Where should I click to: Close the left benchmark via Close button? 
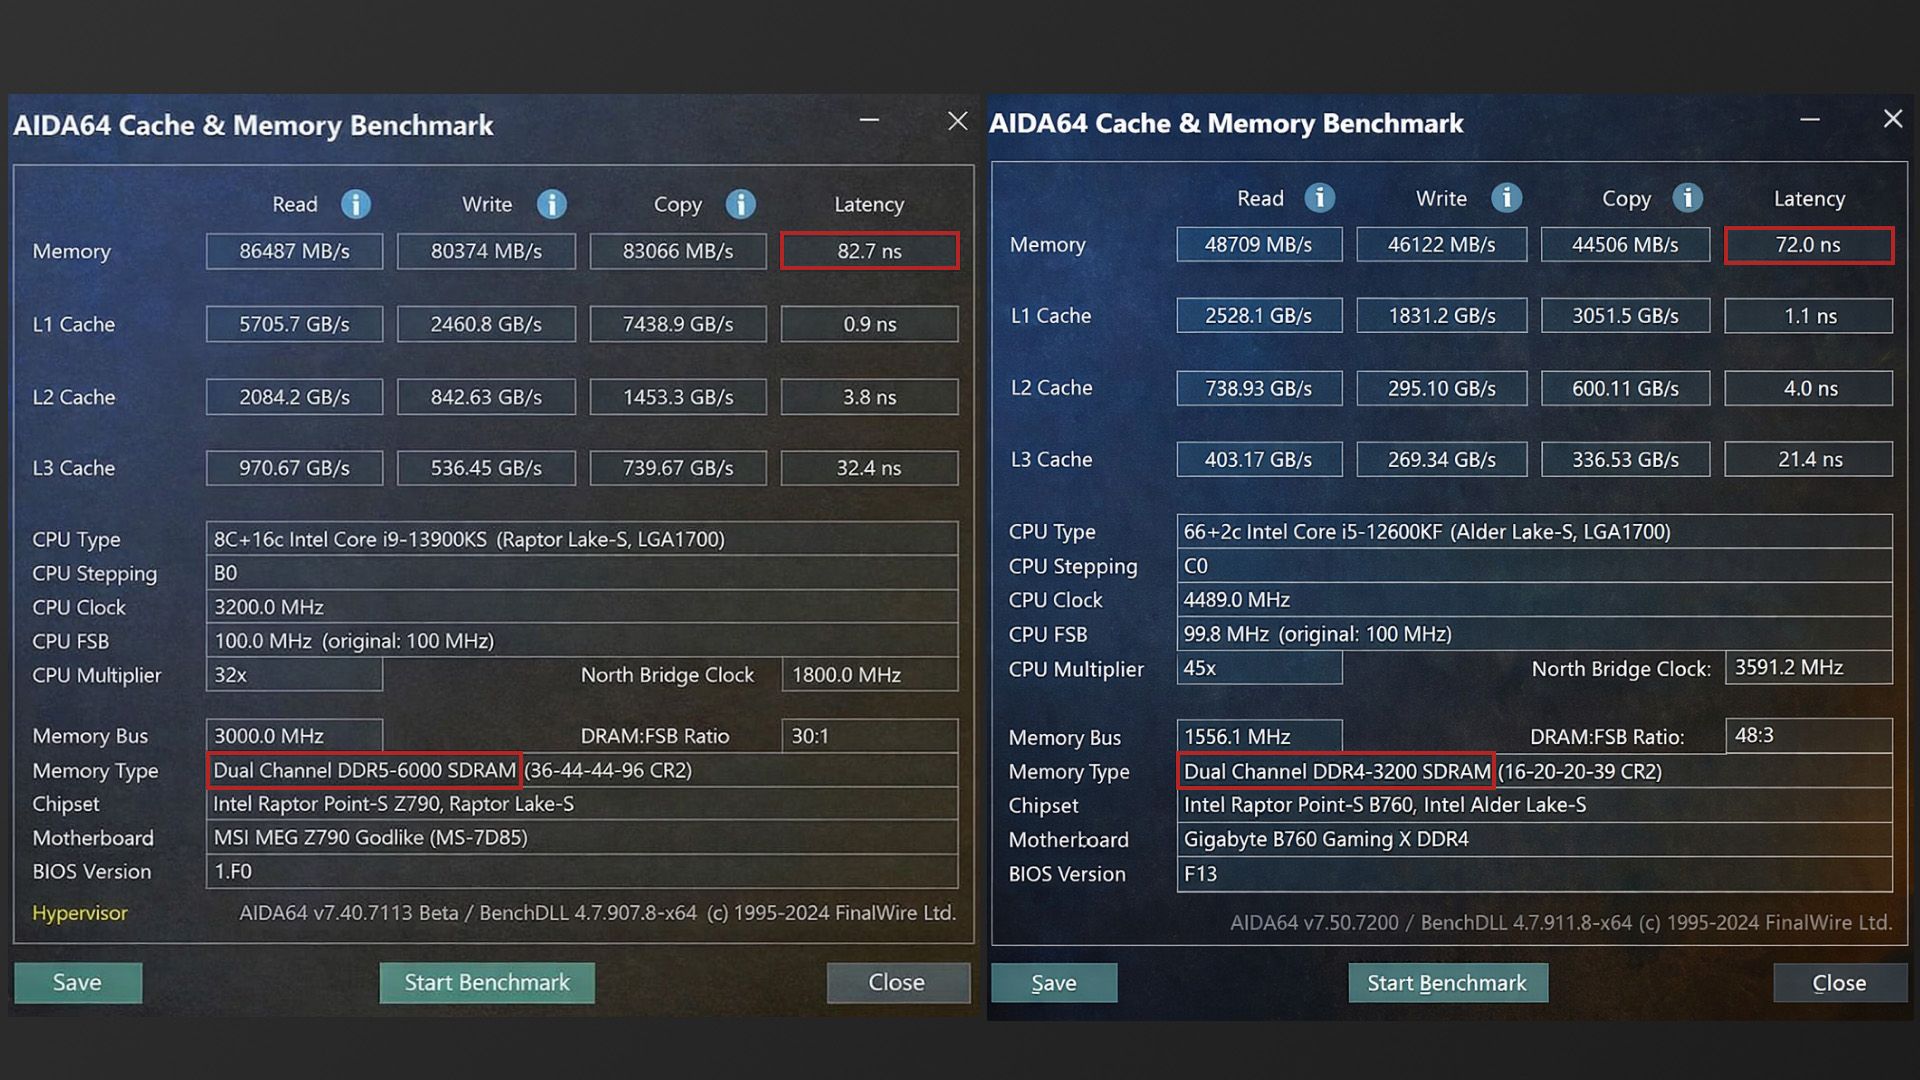[897, 982]
